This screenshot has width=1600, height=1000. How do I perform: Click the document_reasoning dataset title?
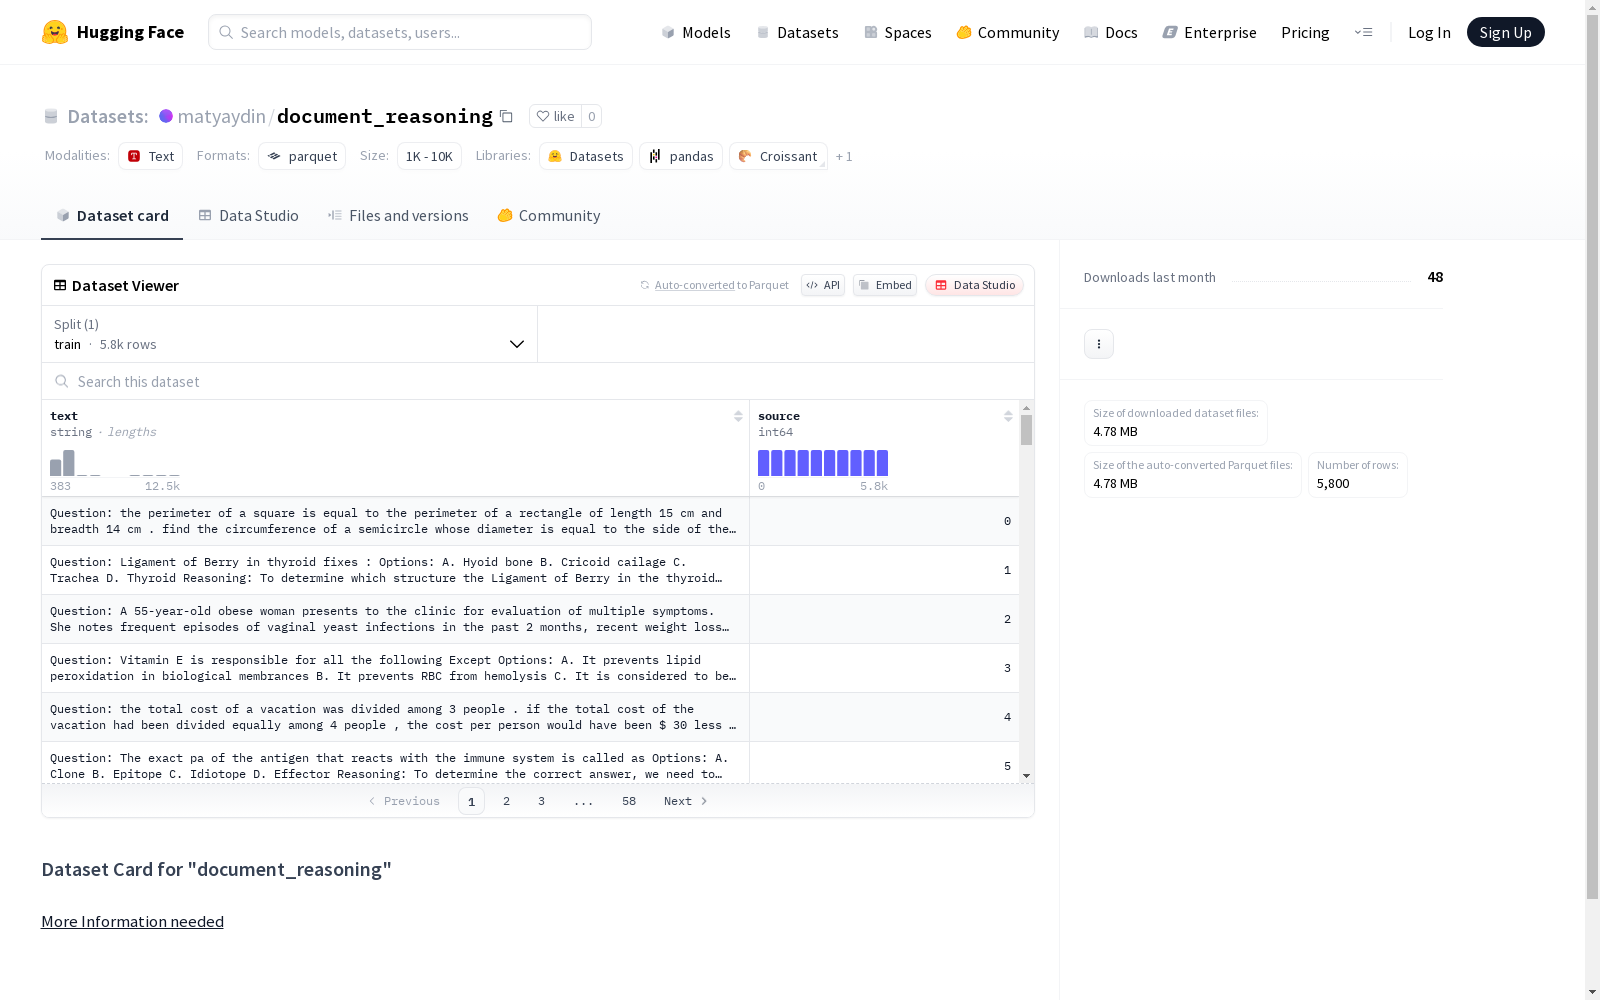click(385, 116)
